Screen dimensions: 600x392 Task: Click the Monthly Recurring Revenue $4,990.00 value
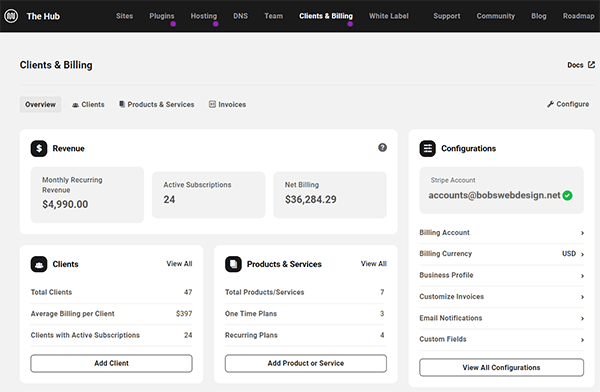pyautogui.click(x=65, y=204)
